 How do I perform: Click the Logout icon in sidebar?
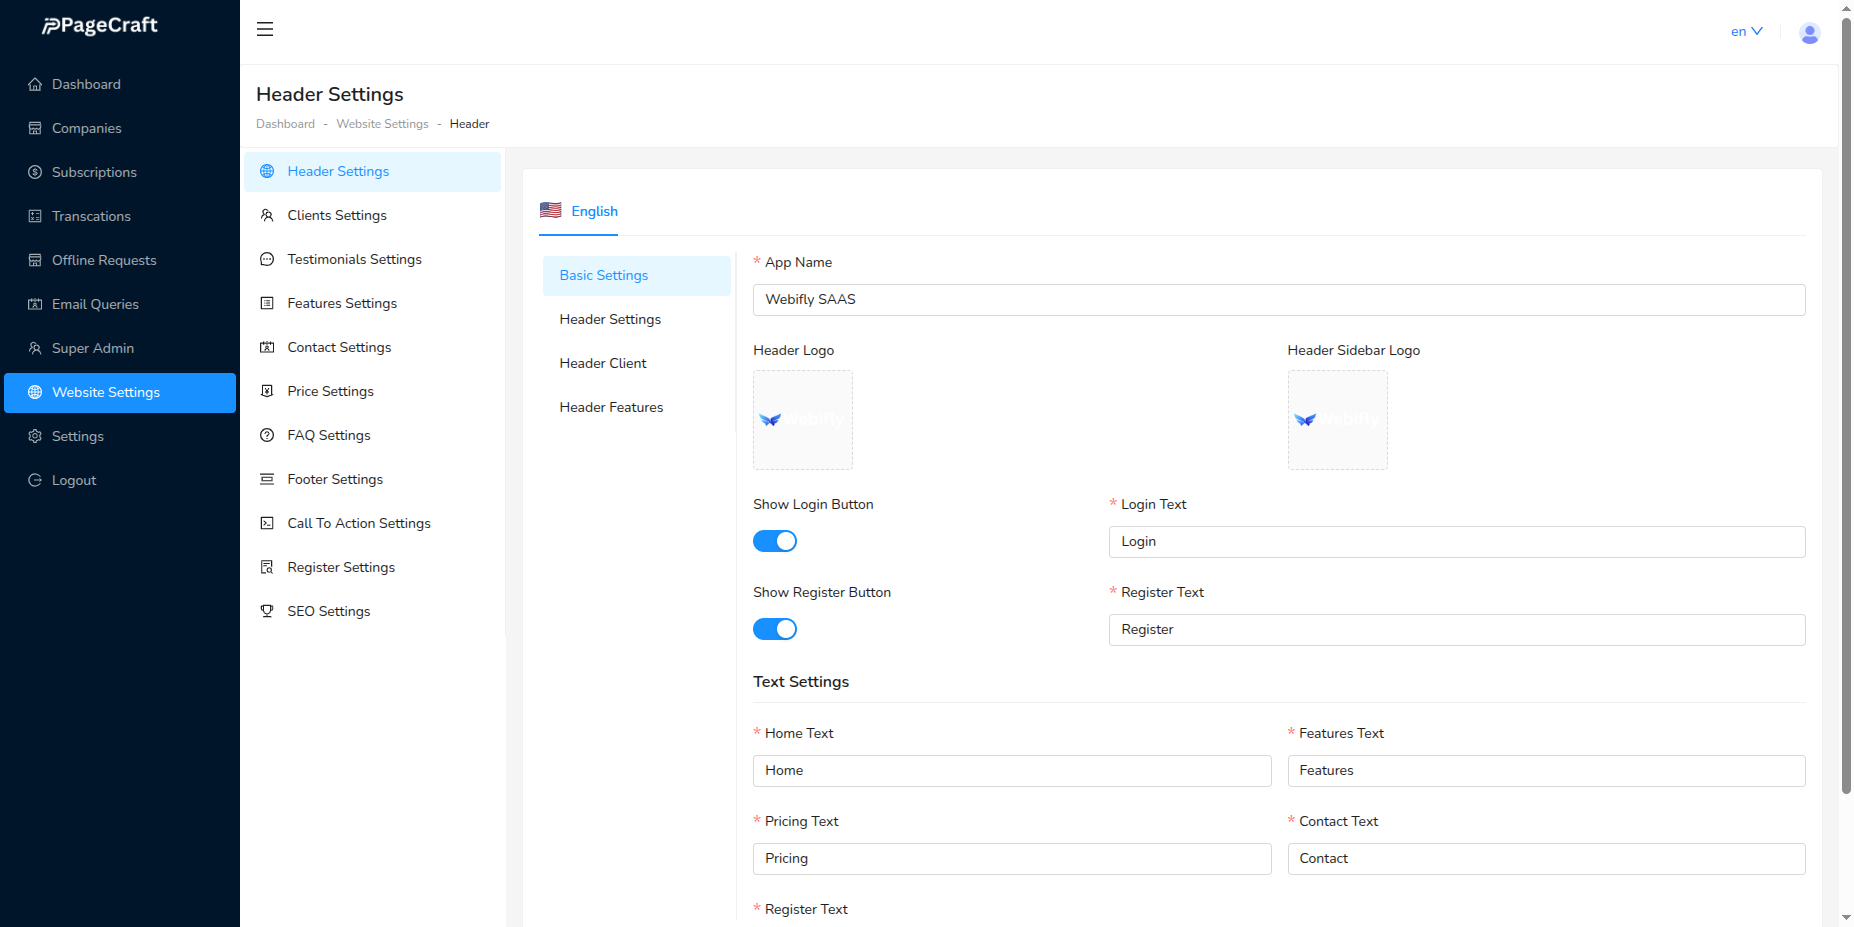(35, 481)
